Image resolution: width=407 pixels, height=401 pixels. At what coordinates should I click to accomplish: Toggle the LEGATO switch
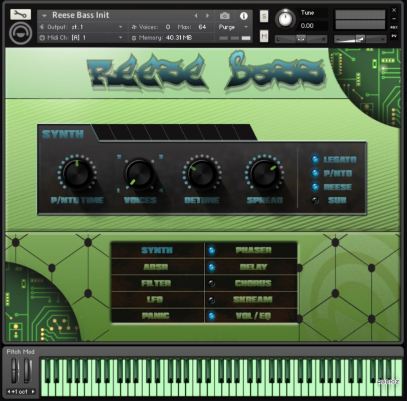pyautogui.click(x=315, y=159)
